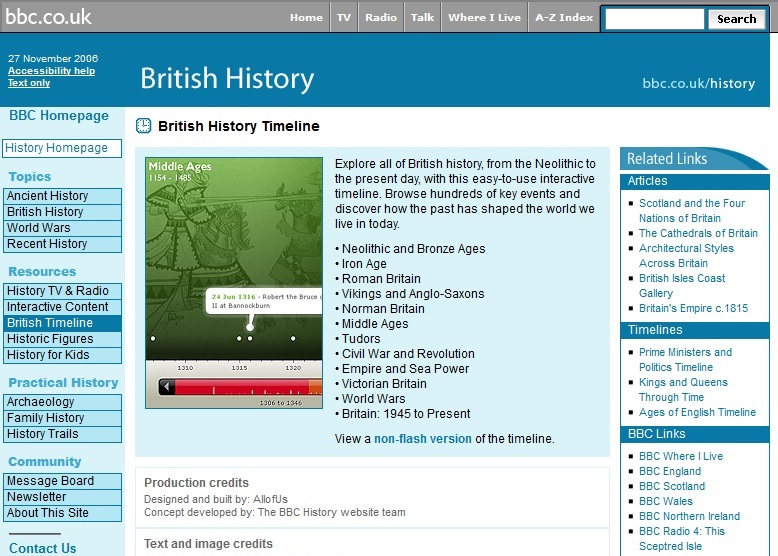This screenshot has height=556, width=778.
Task: Open History TV & Radio
Action: tap(63, 291)
